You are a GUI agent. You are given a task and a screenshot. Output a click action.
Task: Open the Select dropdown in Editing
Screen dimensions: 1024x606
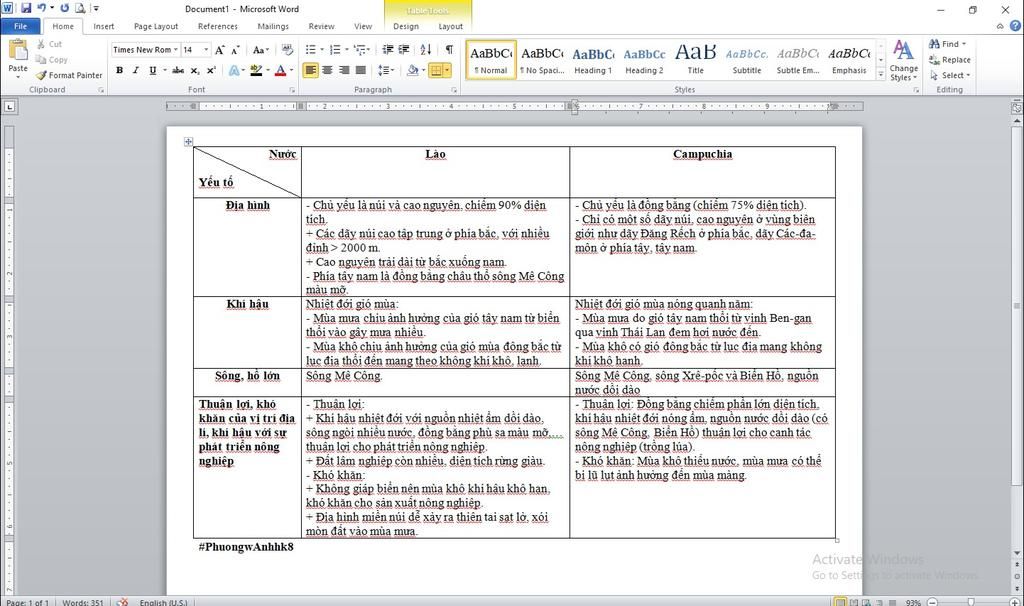pyautogui.click(x=951, y=75)
